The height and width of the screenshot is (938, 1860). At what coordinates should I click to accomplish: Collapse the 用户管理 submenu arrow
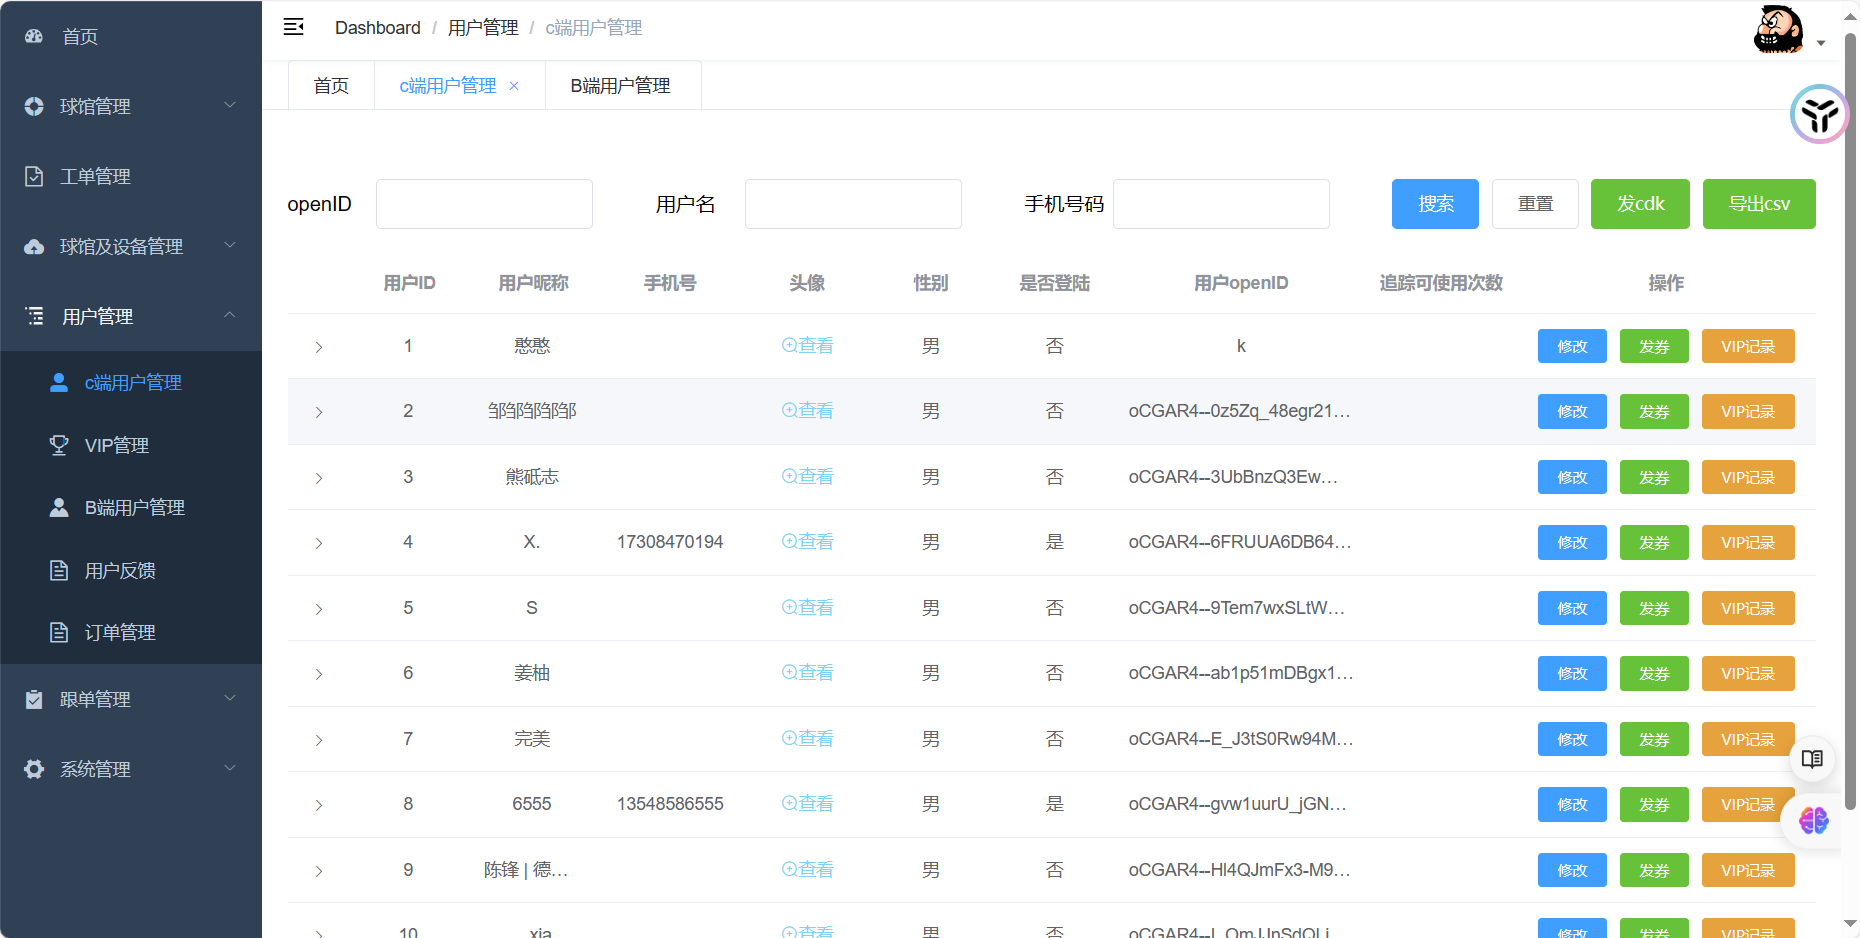(x=230, y=315)
